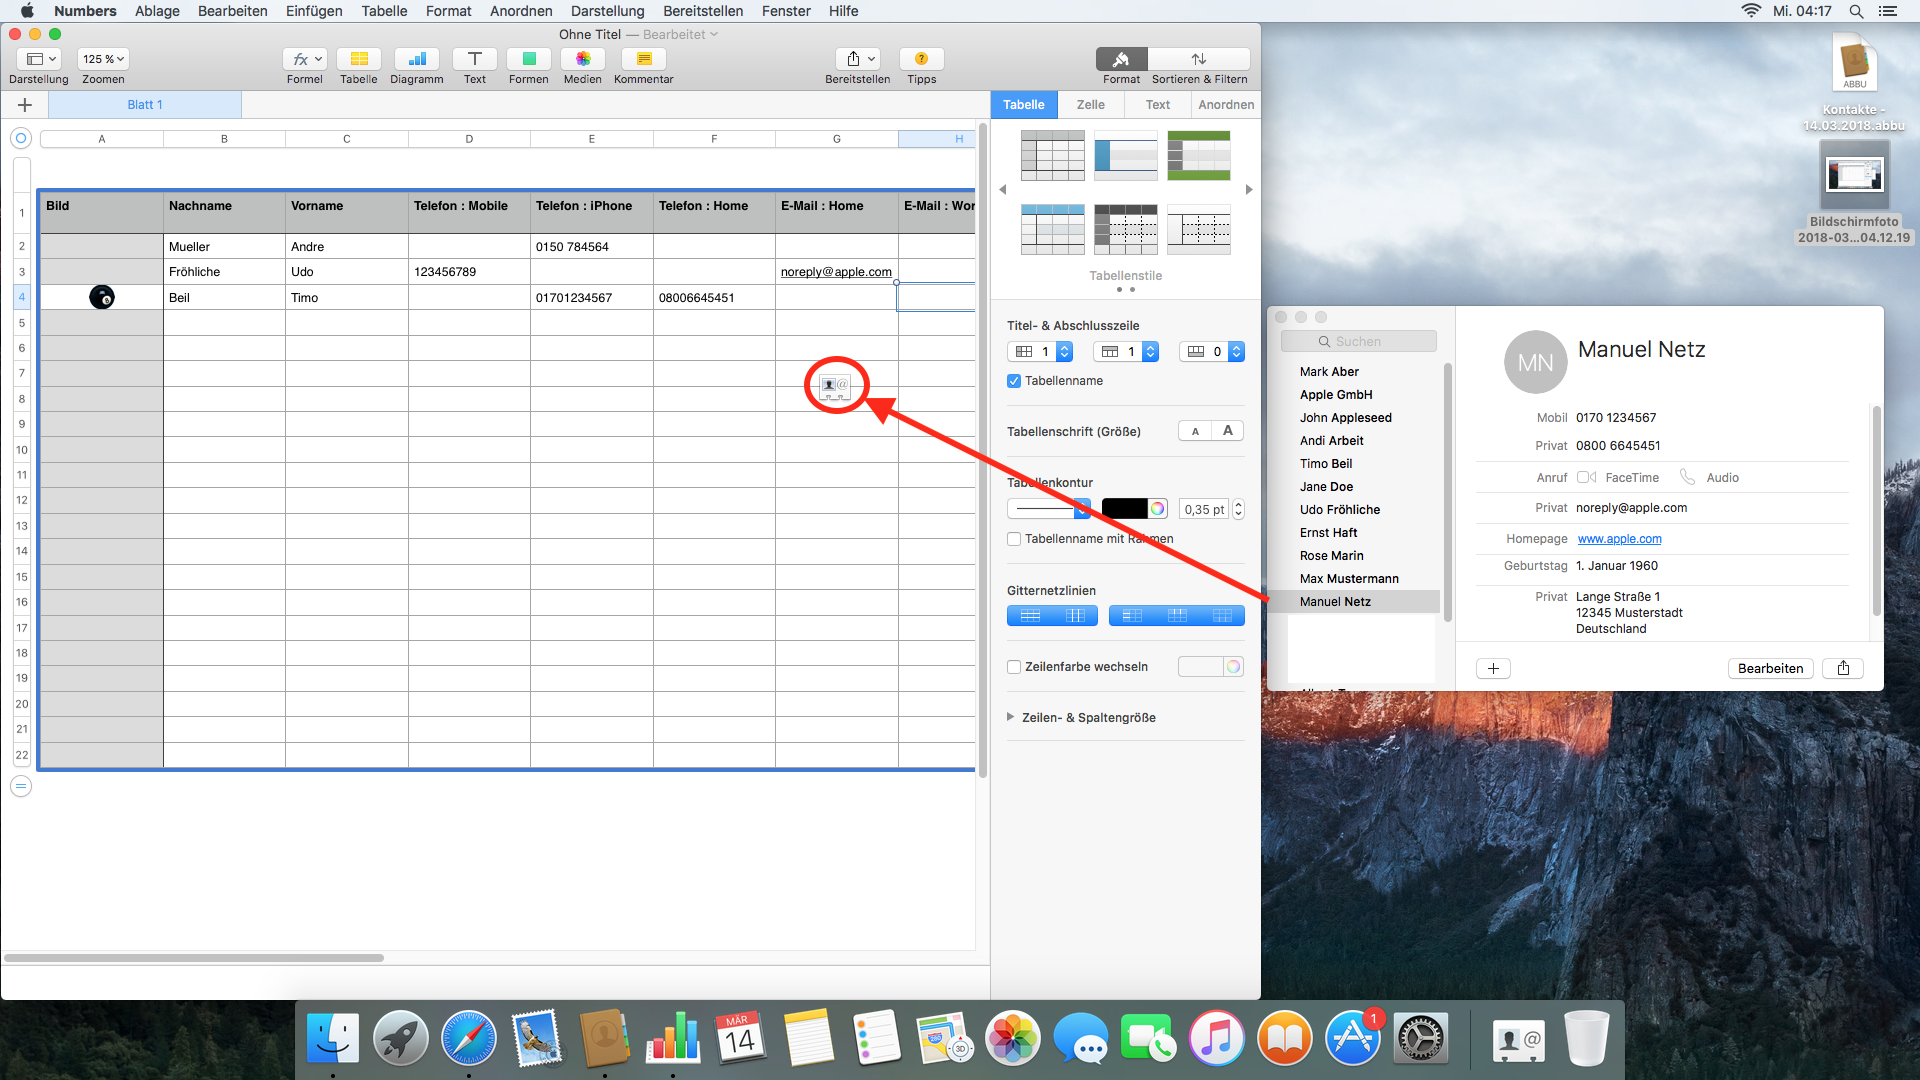Open the Medien toolbar icon
This screenshot has width=1920, height=1080.
582,59
